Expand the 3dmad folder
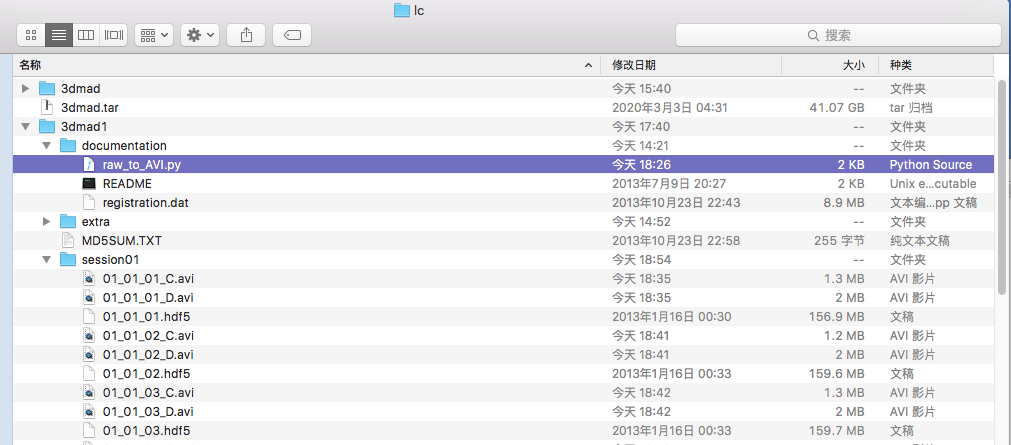This screenshot has height=445, width=1011. (26, 88)
